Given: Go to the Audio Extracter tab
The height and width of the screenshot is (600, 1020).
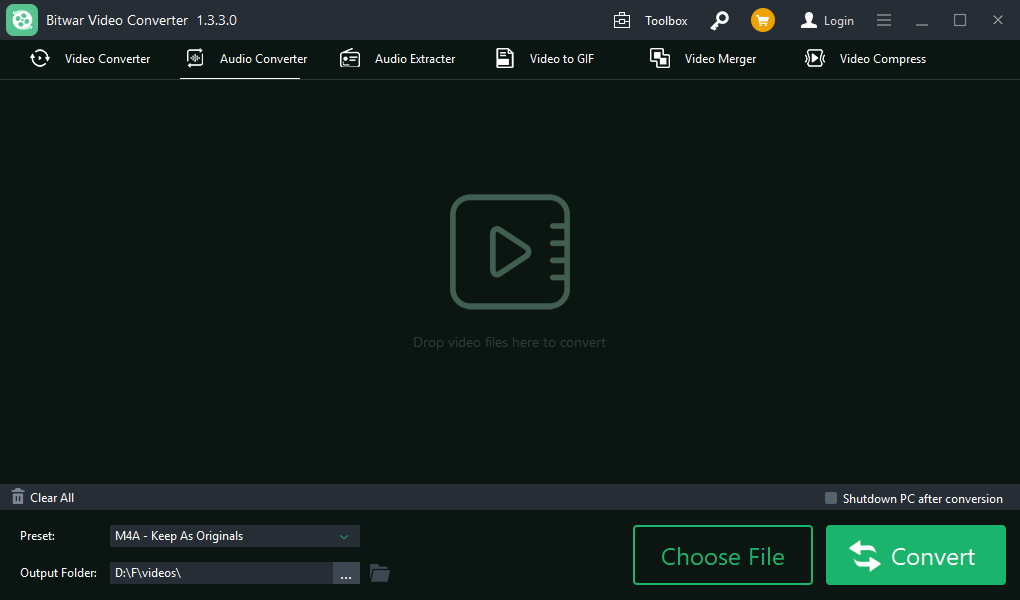Looking at the screenshot, I should click(x=397, y=59).
